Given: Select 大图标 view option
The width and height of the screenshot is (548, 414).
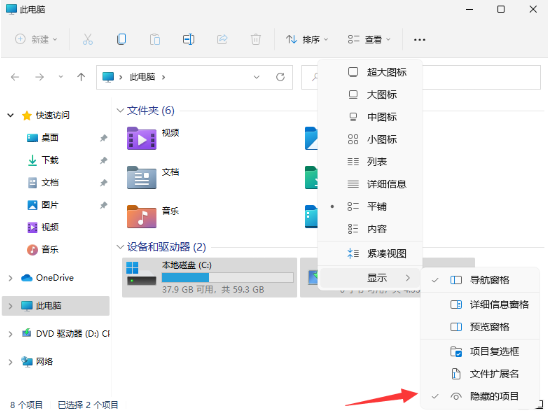Looking at the screenshot, I should pos(370,94).
